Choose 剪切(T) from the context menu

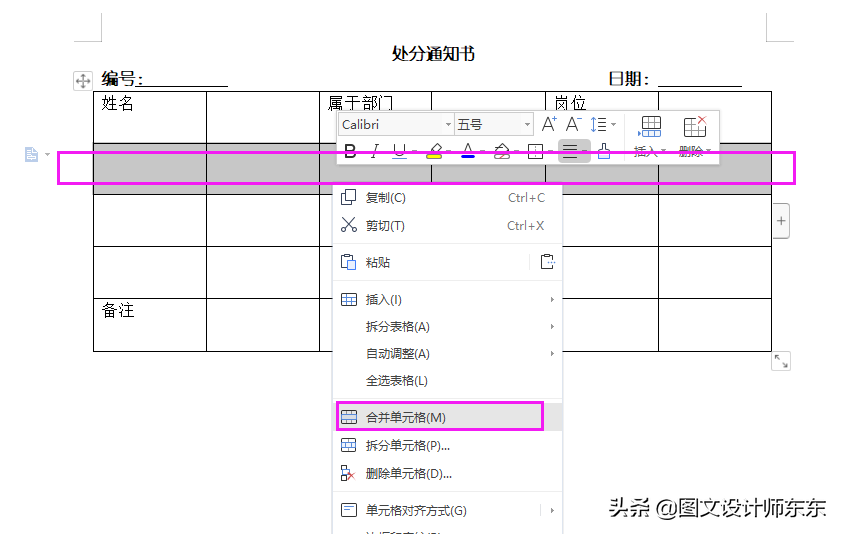[447, 226]
